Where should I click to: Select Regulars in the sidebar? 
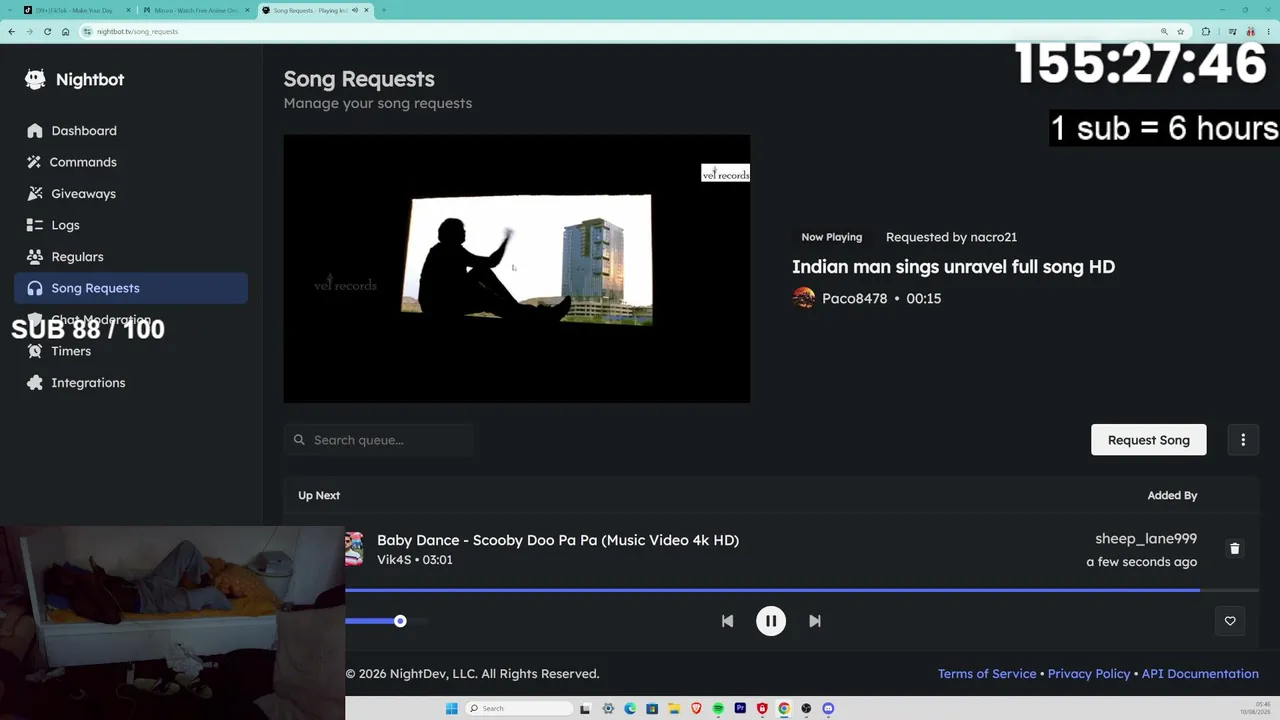click(x=131, y=257)
